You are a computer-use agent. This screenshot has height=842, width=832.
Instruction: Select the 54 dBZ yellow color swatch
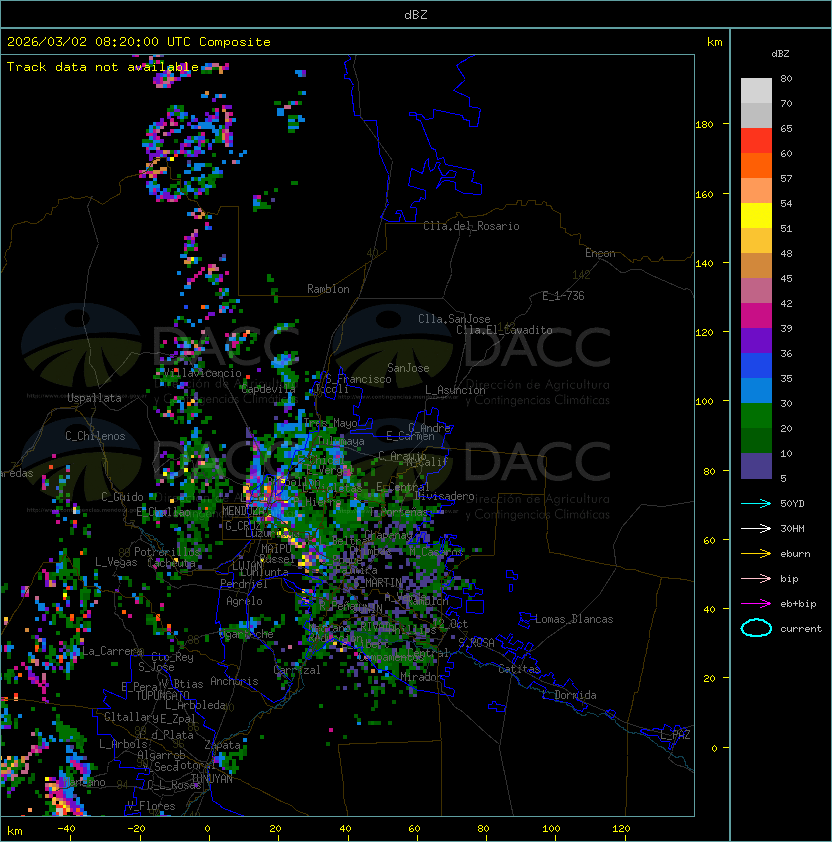click(756, 215)
